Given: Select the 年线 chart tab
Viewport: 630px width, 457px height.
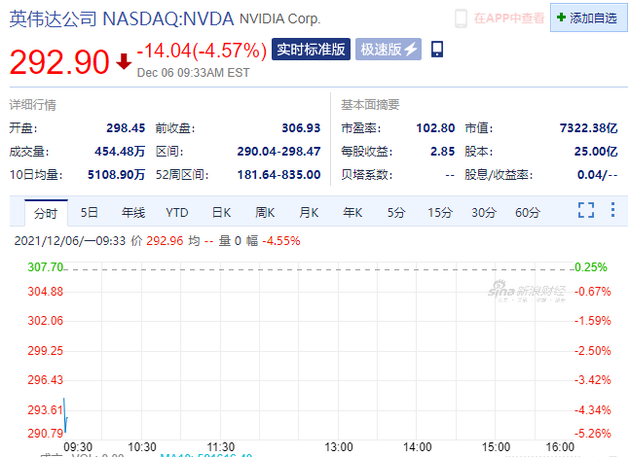Looking at the screenshot, I should (133, 212).
